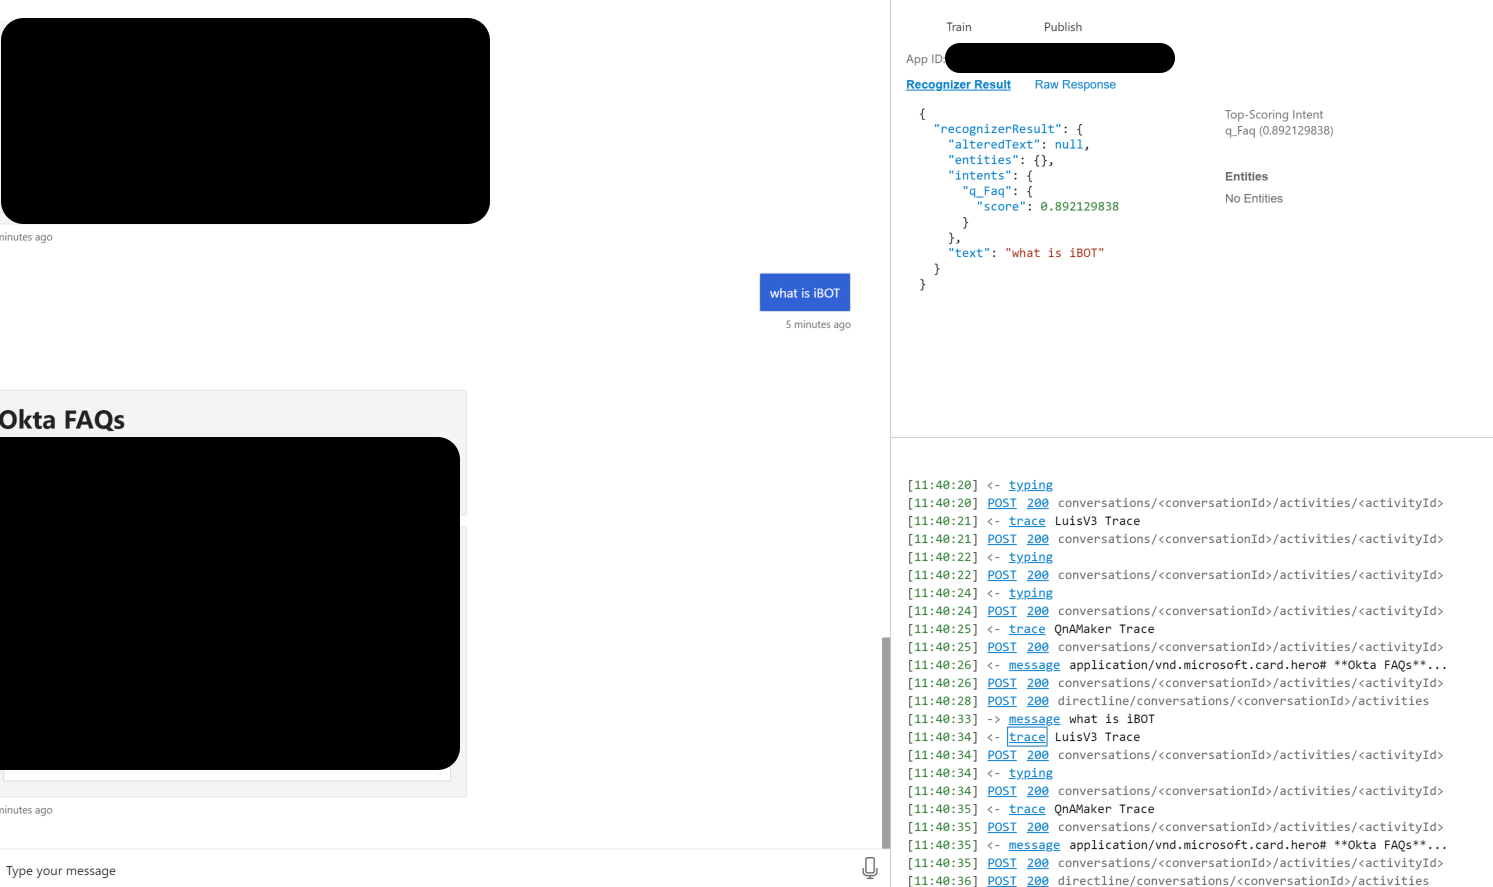1493x887 pixels.
Task: Click the Okta FAQs card title
Action: pyautogui.click(x=64, y=419)
